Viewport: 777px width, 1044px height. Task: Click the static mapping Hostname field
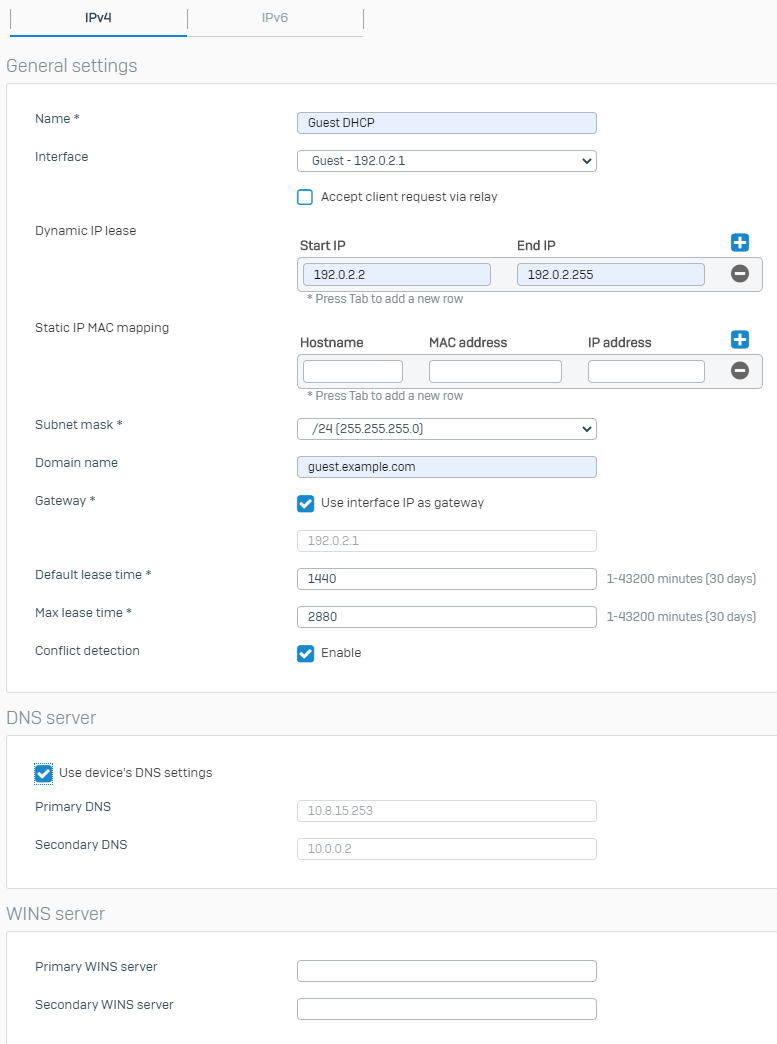tap(352, 372)
